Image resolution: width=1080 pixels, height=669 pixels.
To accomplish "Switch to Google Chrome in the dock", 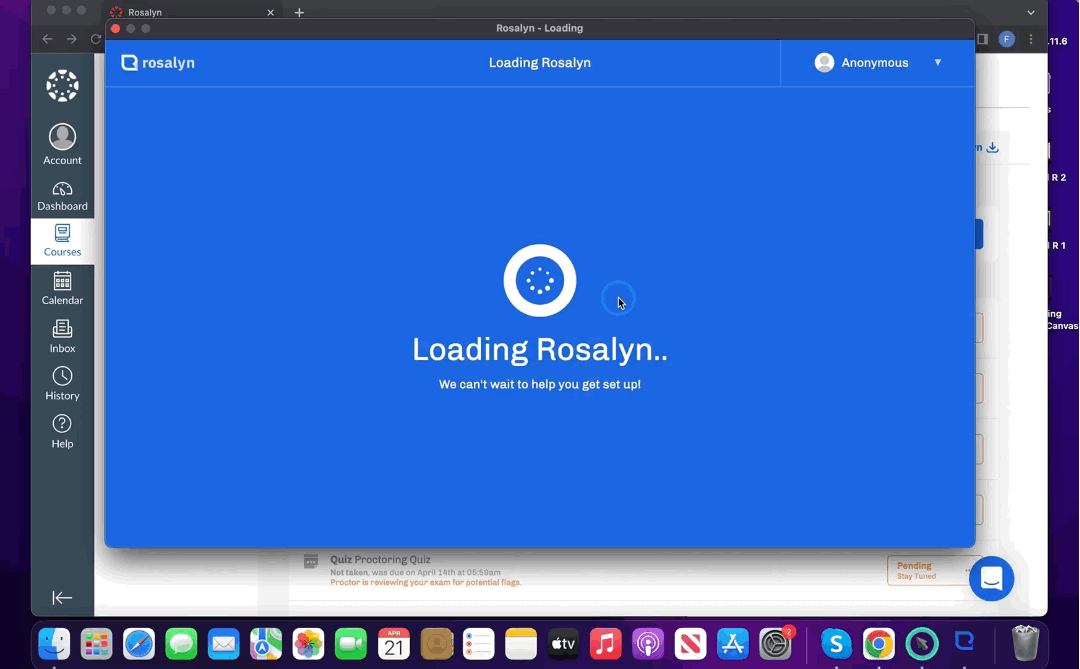I will pos(879,644).
